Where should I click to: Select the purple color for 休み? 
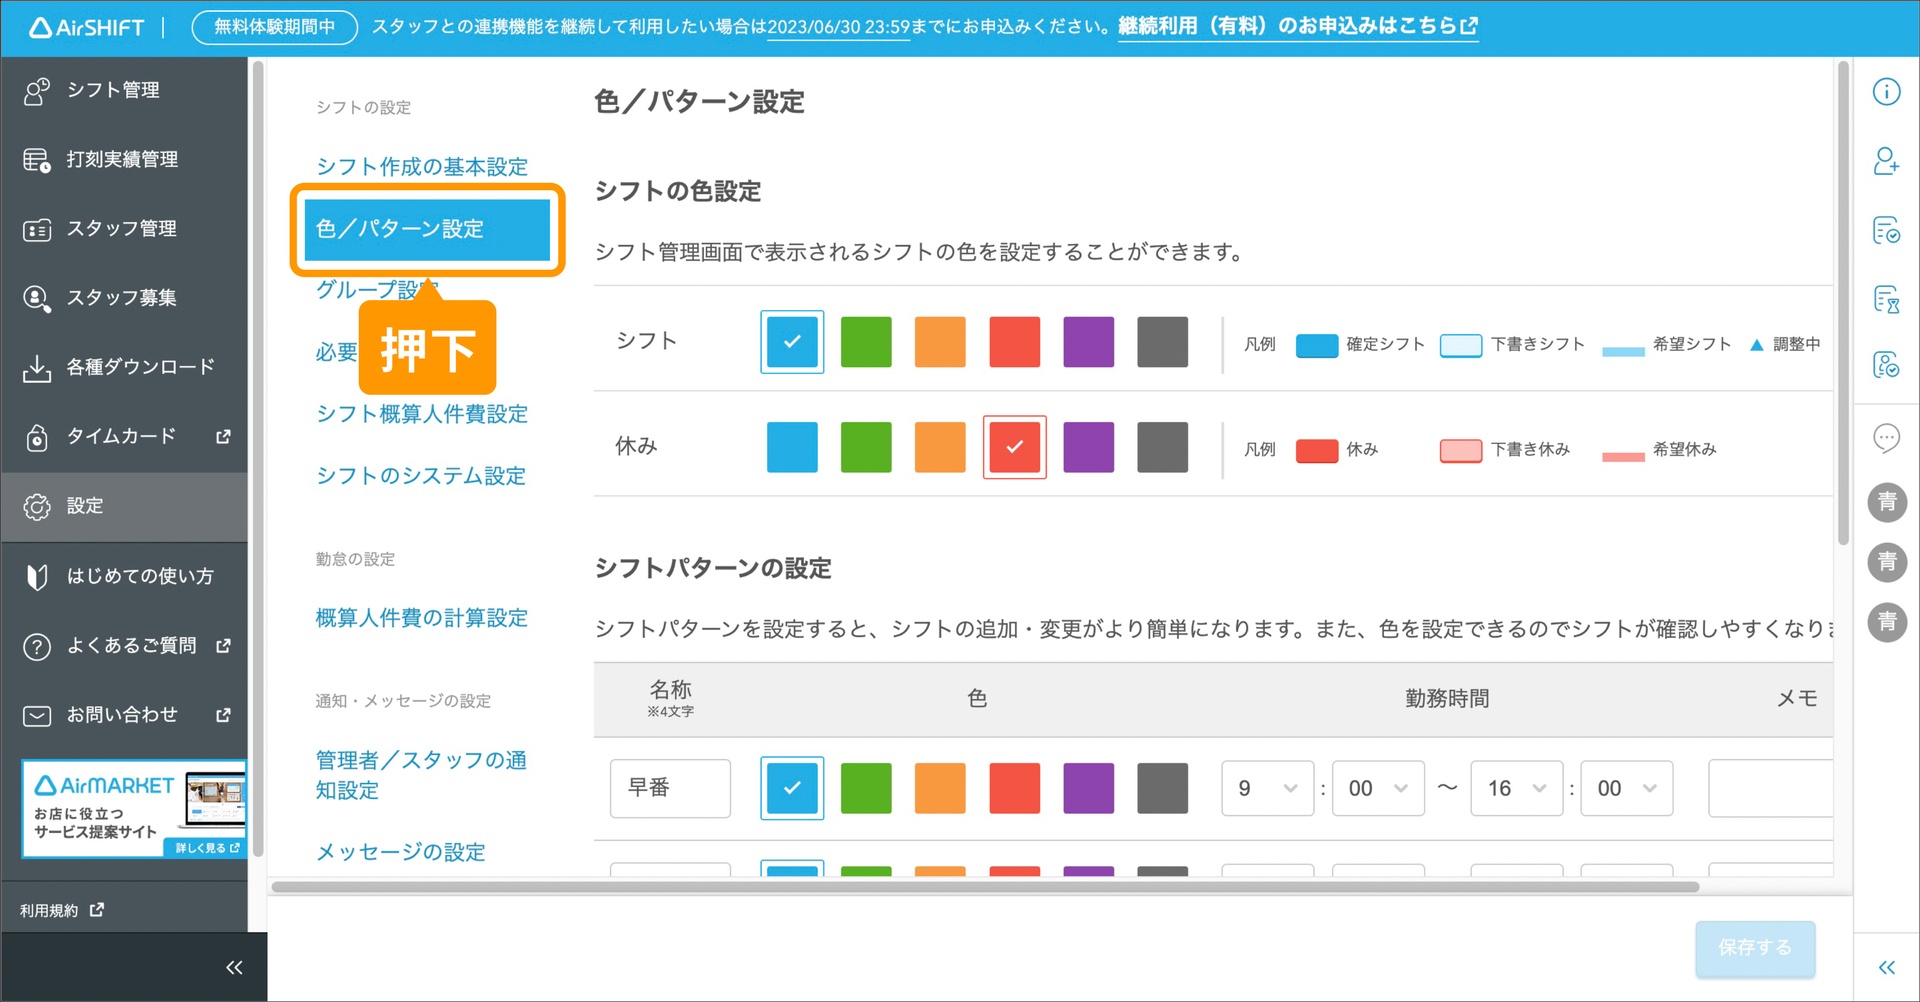tap(1088, 447)
